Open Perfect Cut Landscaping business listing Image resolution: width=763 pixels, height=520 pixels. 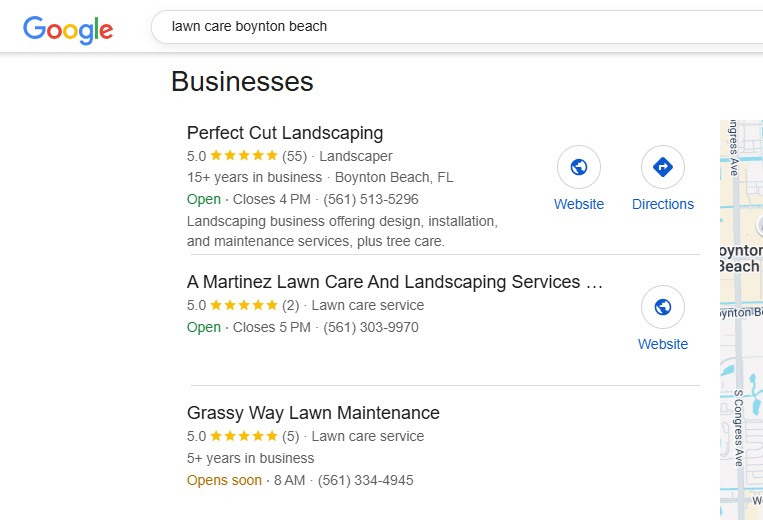[285, 133]
